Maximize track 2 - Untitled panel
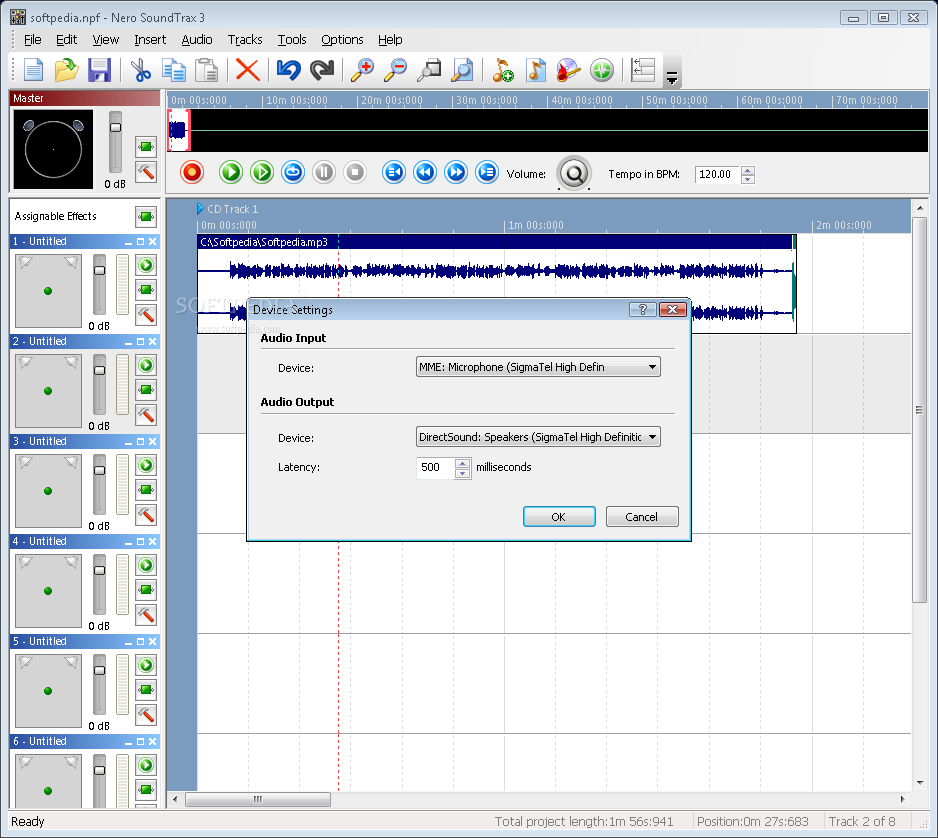 tap(141, 342)
